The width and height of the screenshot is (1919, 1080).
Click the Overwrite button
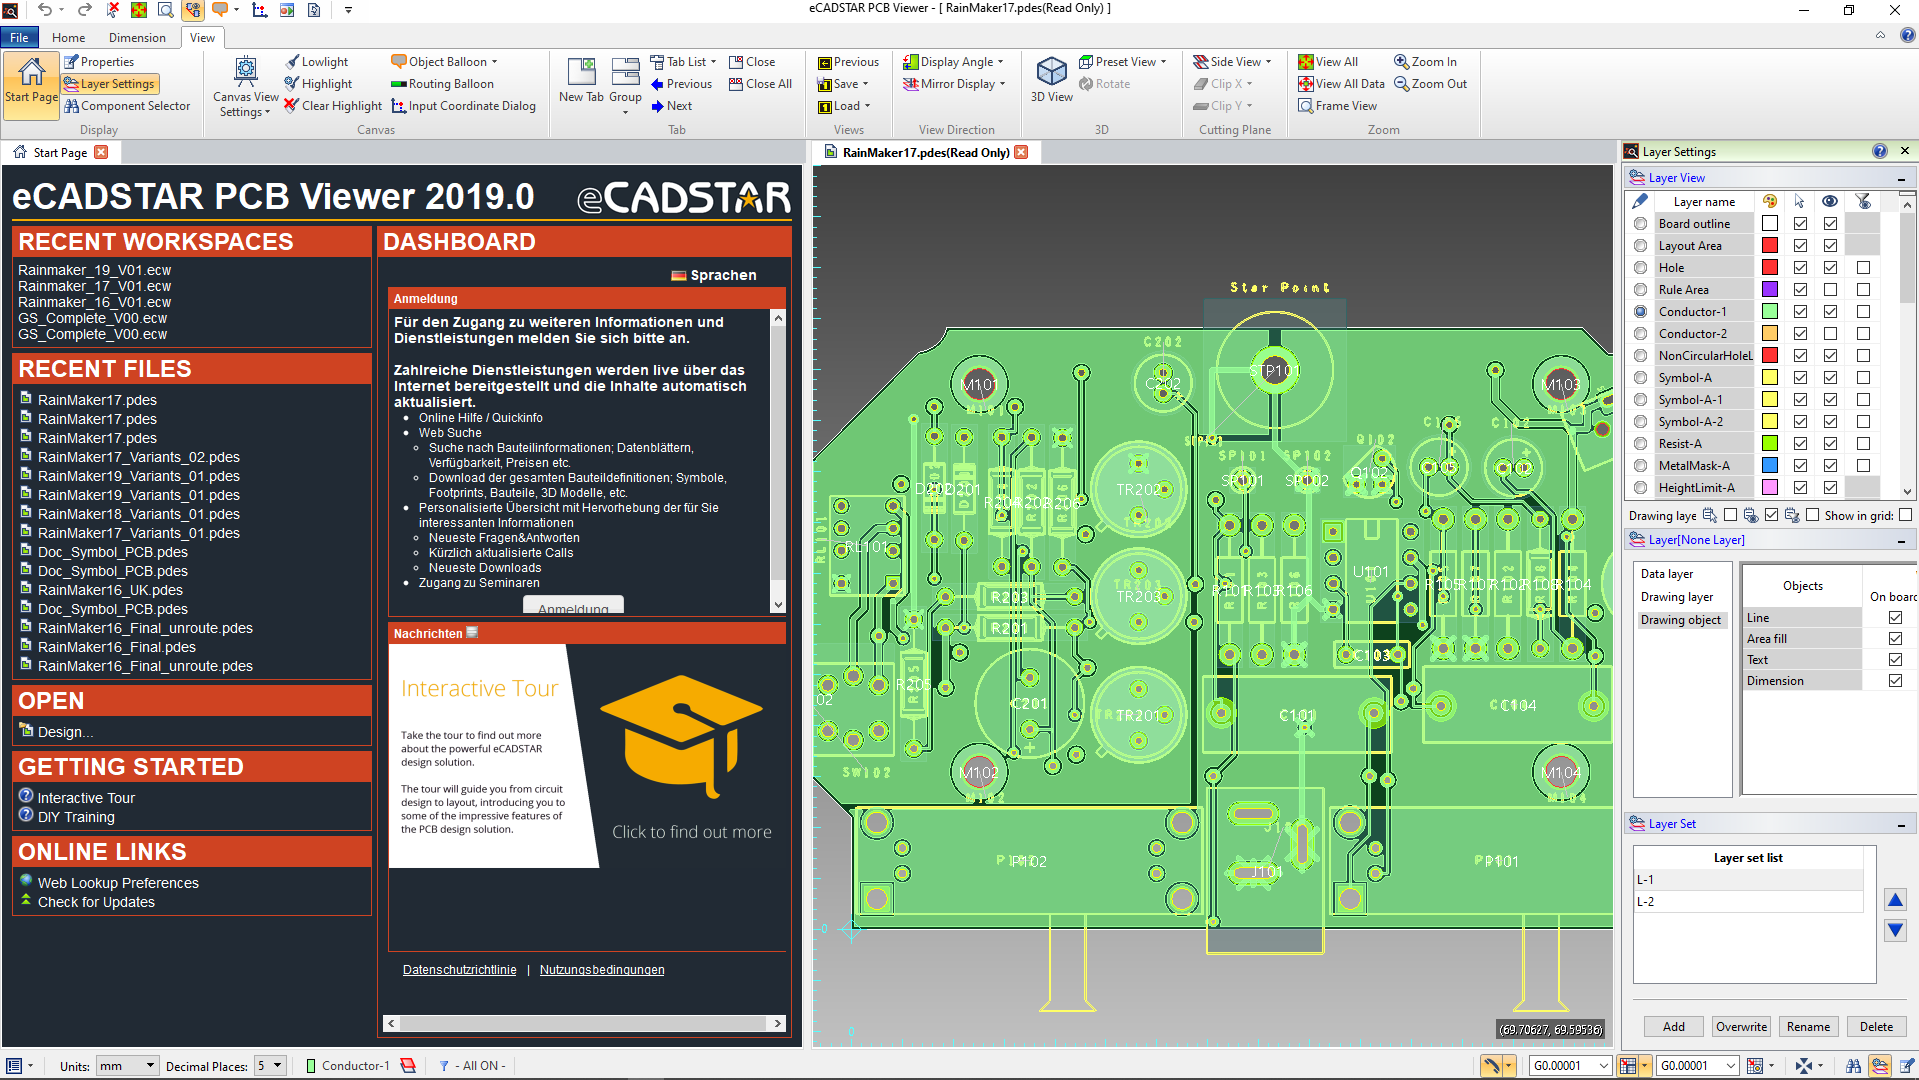coord(1741,1027)
